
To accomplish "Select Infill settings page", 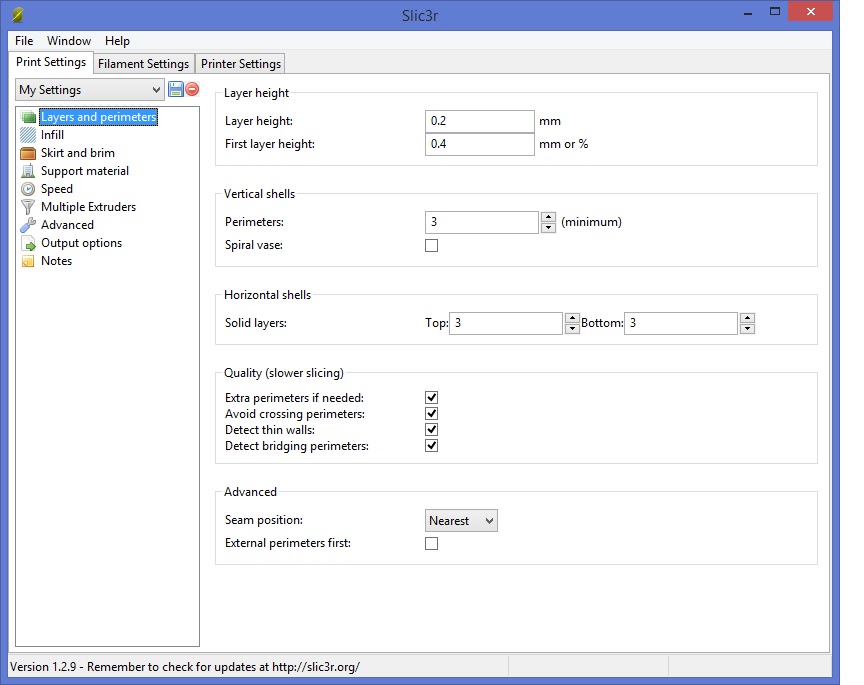I will 52,135.
